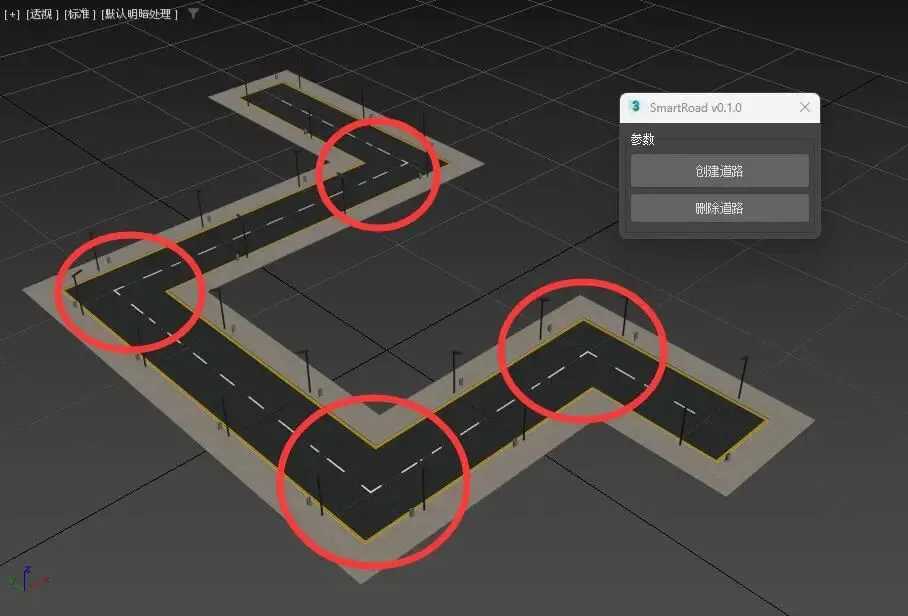This screenshot has height=616, width=908.
Task: Close the SmartRoad v0.1.0 dialog
Action: tap(804, 107)
